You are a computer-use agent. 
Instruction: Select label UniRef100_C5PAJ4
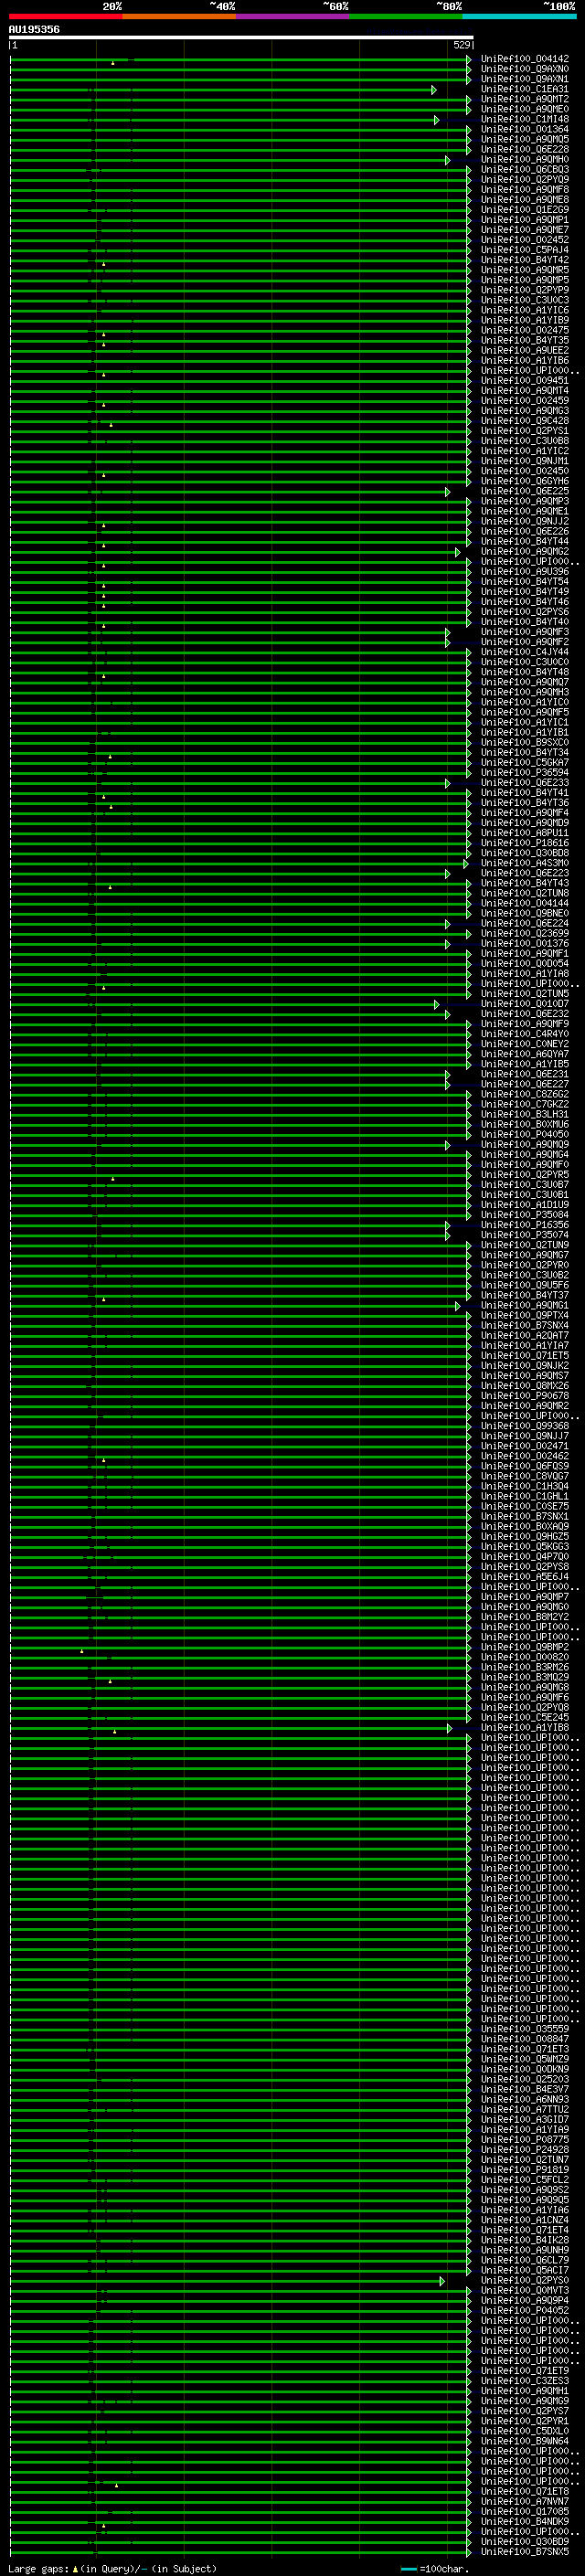[x=525, y=250]
